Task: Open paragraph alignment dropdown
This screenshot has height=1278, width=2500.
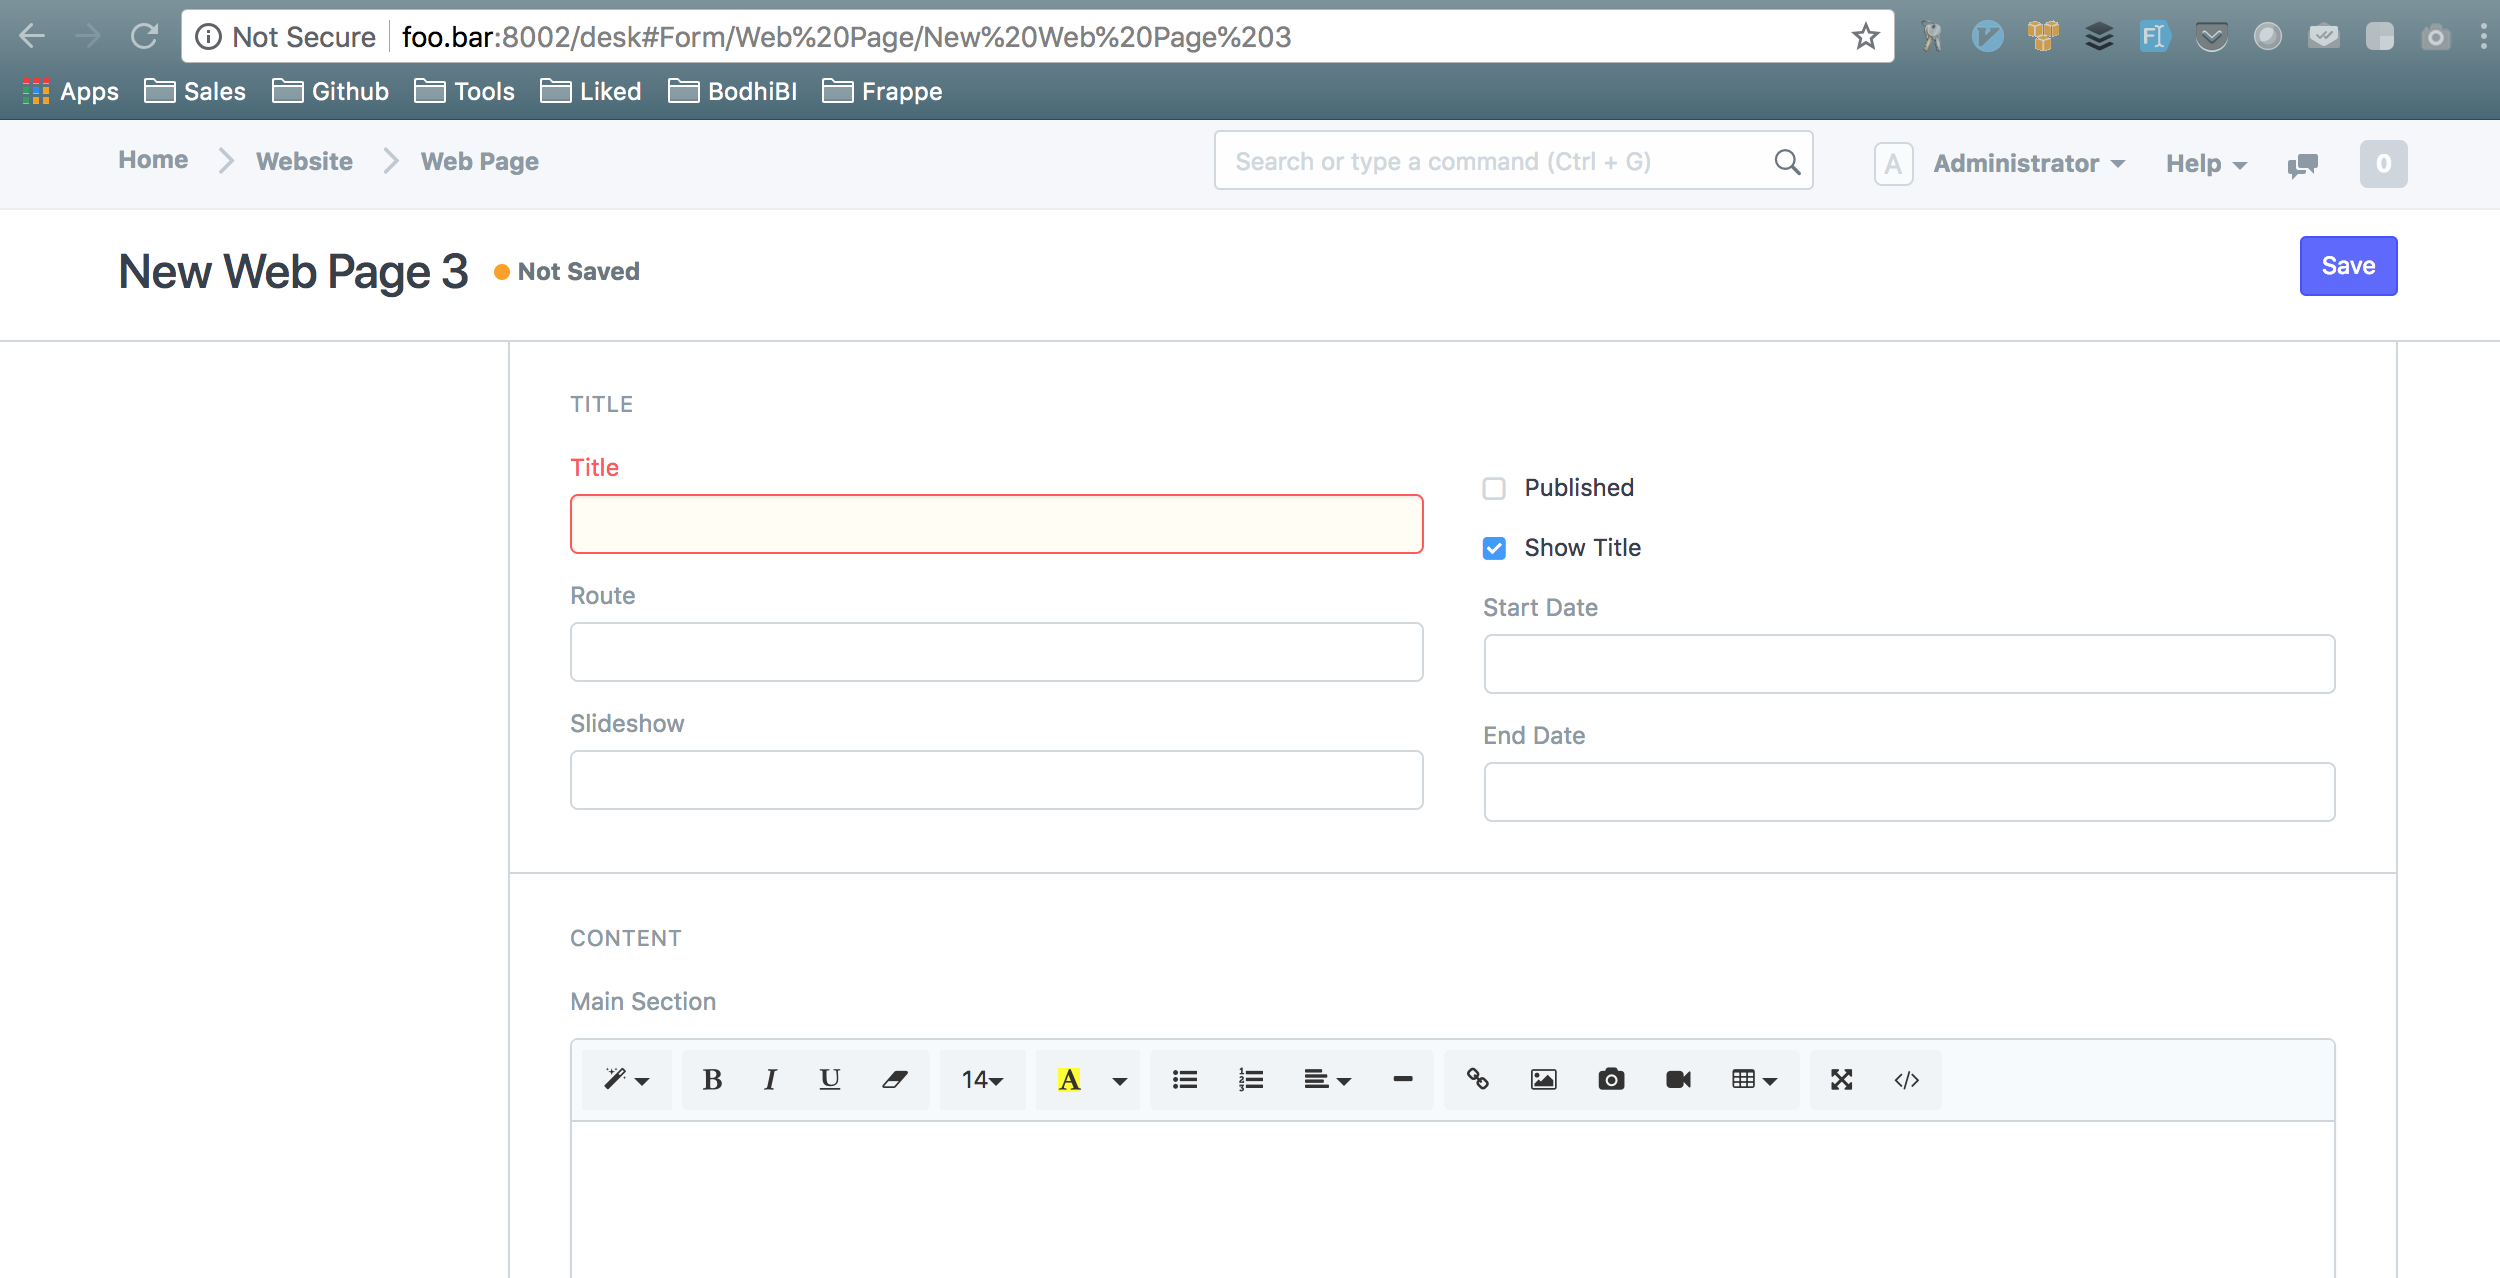Action: 1327,1080
